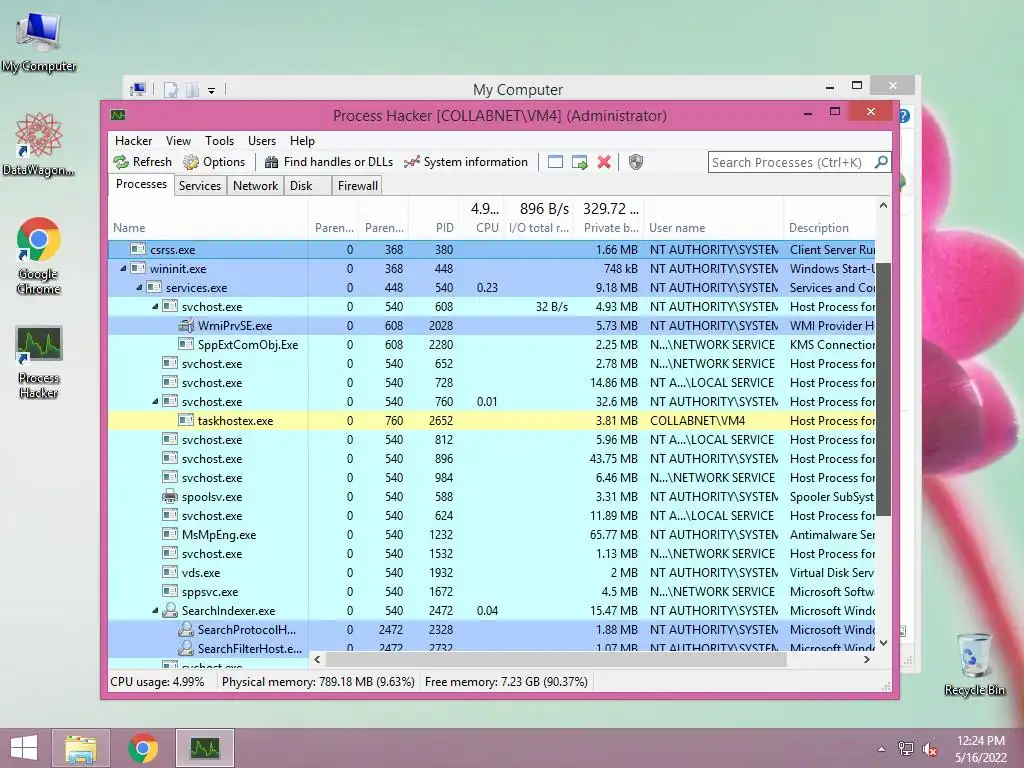
Task: Open File Explorer from the taskbar
Action: pos(81,748)
